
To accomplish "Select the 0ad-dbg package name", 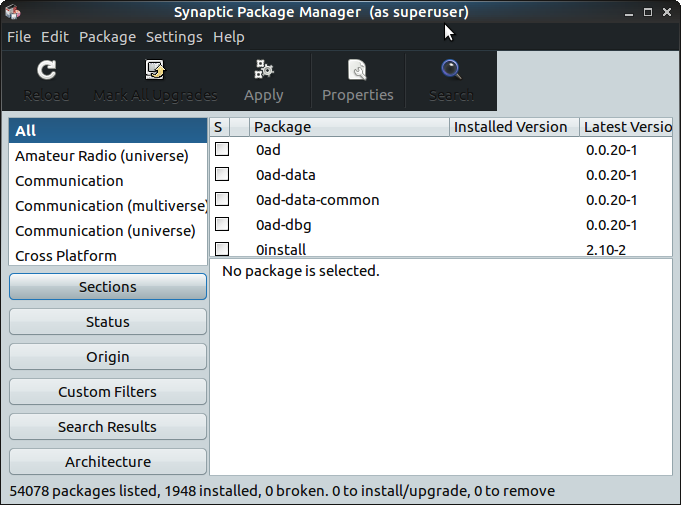I will 284,225.
